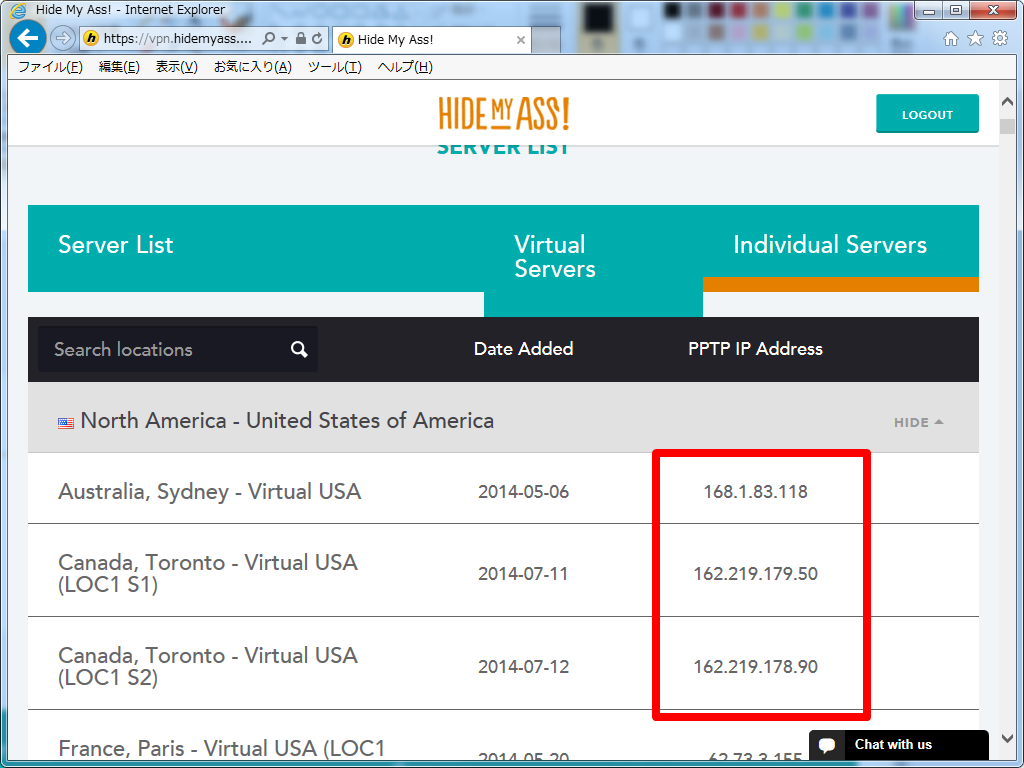Viewport: 1024px width, 768px height.
Task: Open the 表示(V) menu
Action: click(x=176, y=67)
